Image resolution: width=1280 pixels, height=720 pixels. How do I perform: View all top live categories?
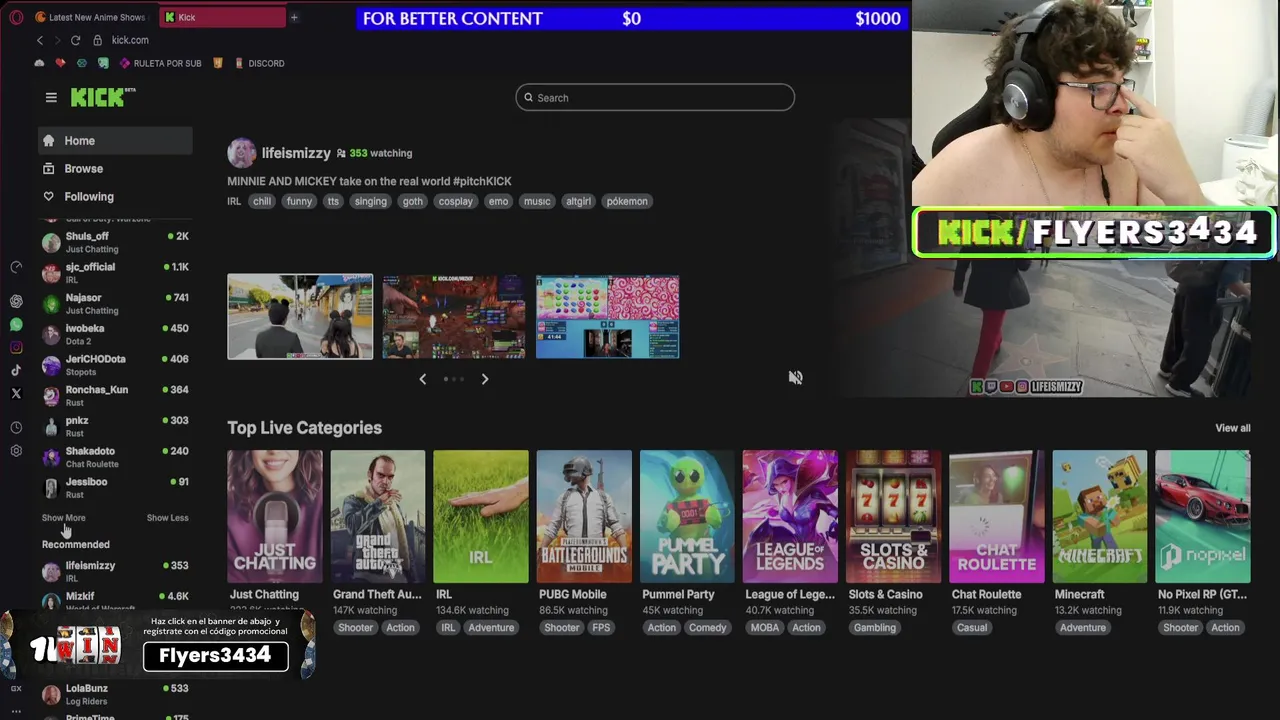[x=1232, y=428]
